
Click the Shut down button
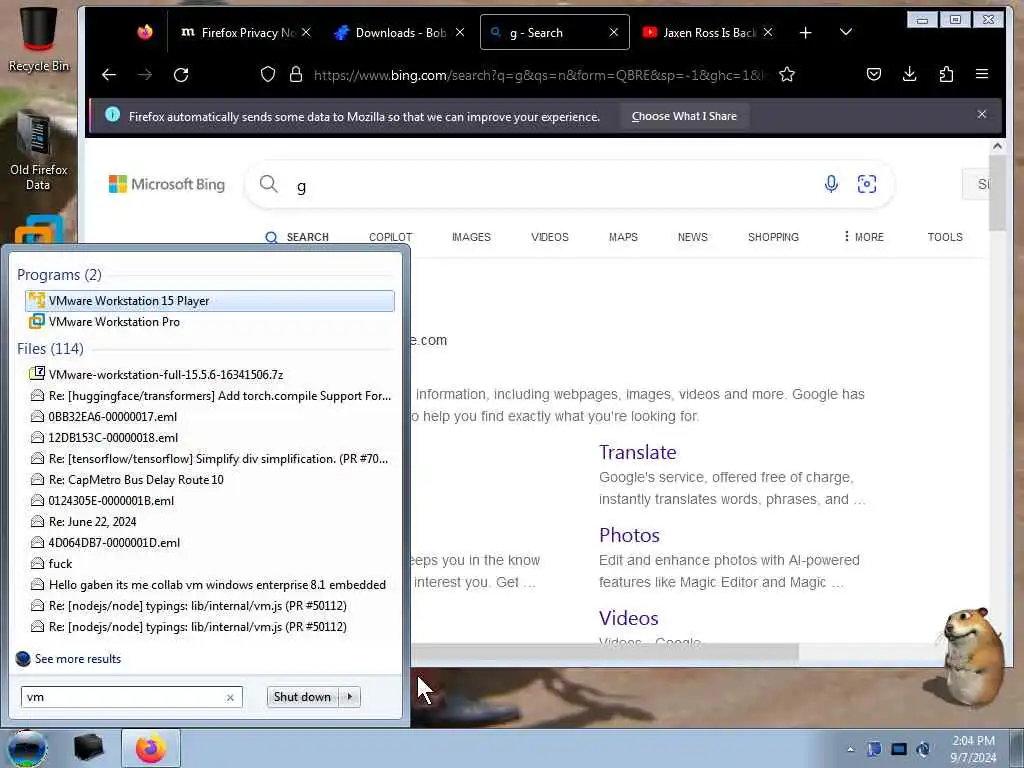click(x=303, y=697)
